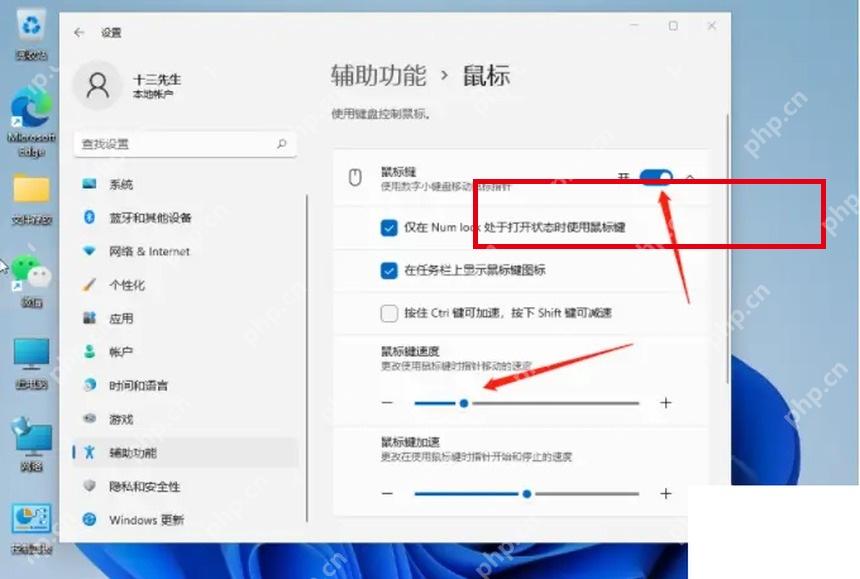860x579 pixels.
Task: Click the paintbrush icon for 个性化
Action: 89,285
